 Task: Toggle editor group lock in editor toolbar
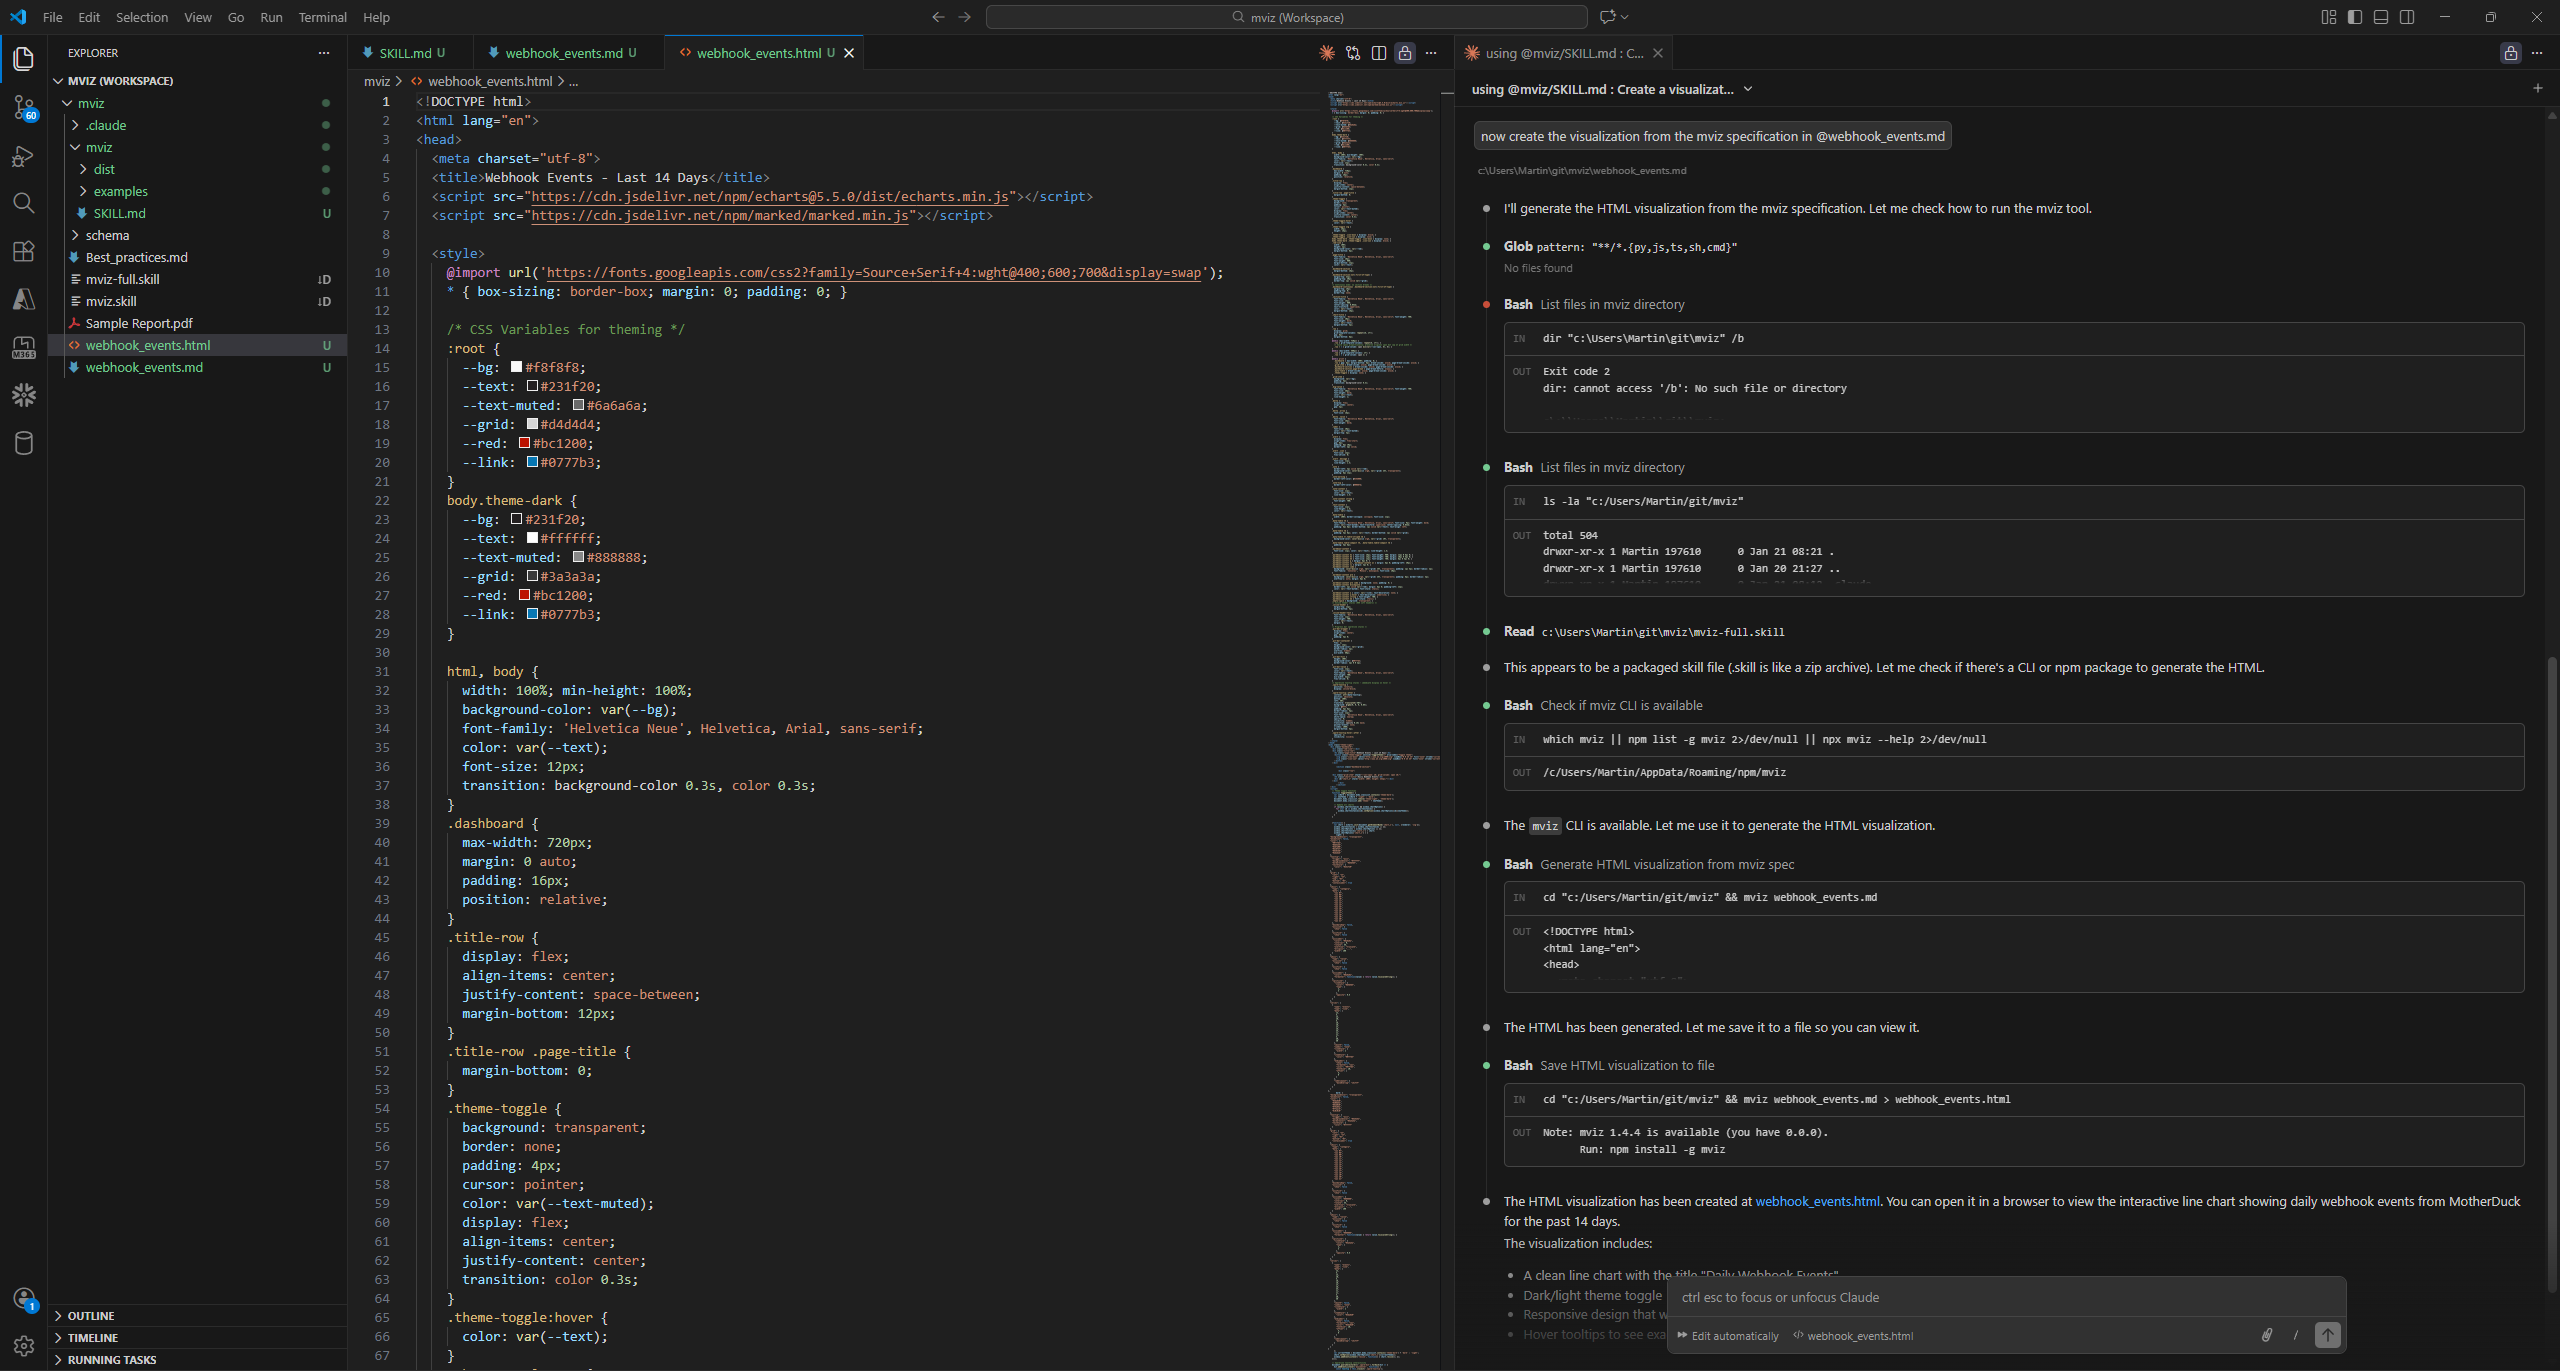(x=1405, y=53)
